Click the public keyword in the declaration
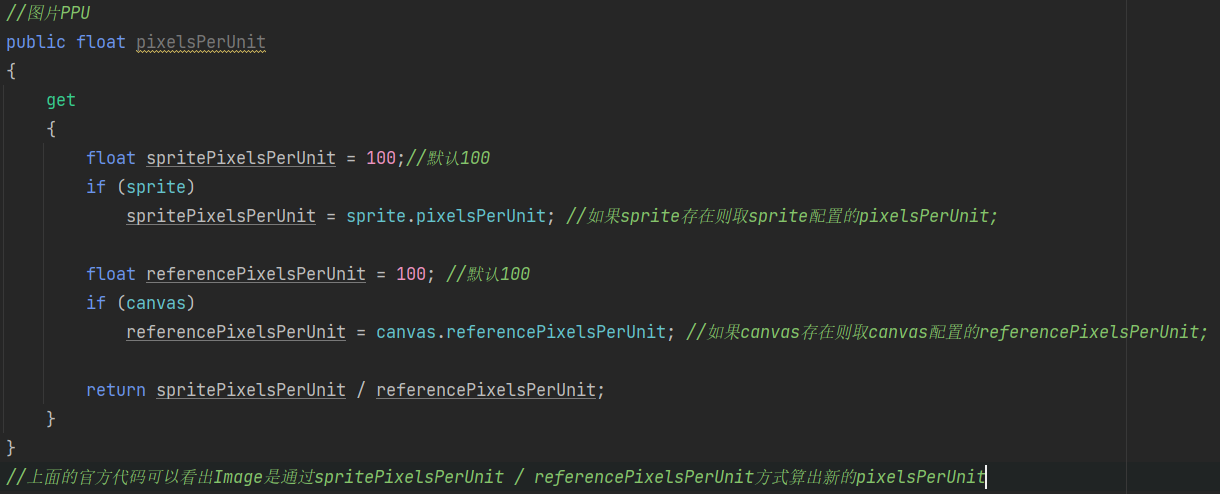The height and width of the screenshot is (494, 1220). [36, 42]
